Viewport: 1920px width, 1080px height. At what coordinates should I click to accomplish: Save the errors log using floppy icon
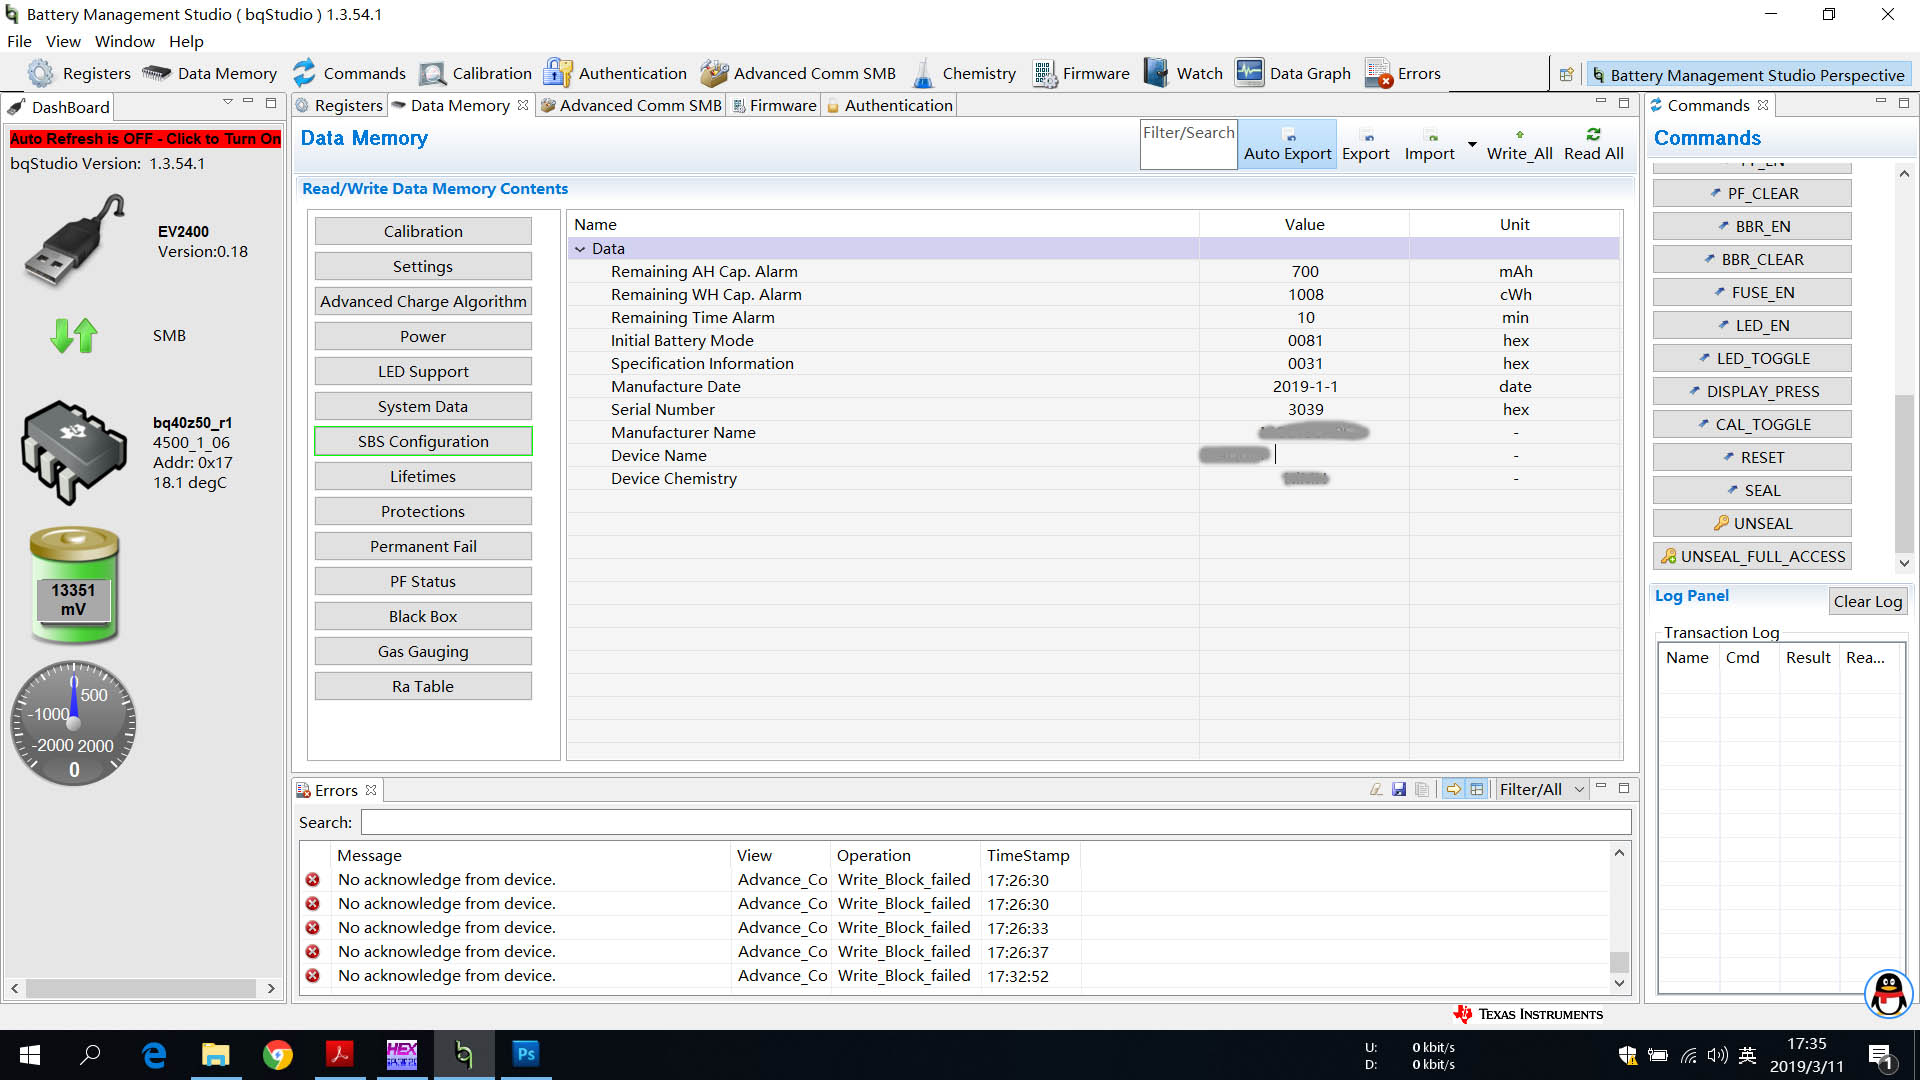[1399, 789]
